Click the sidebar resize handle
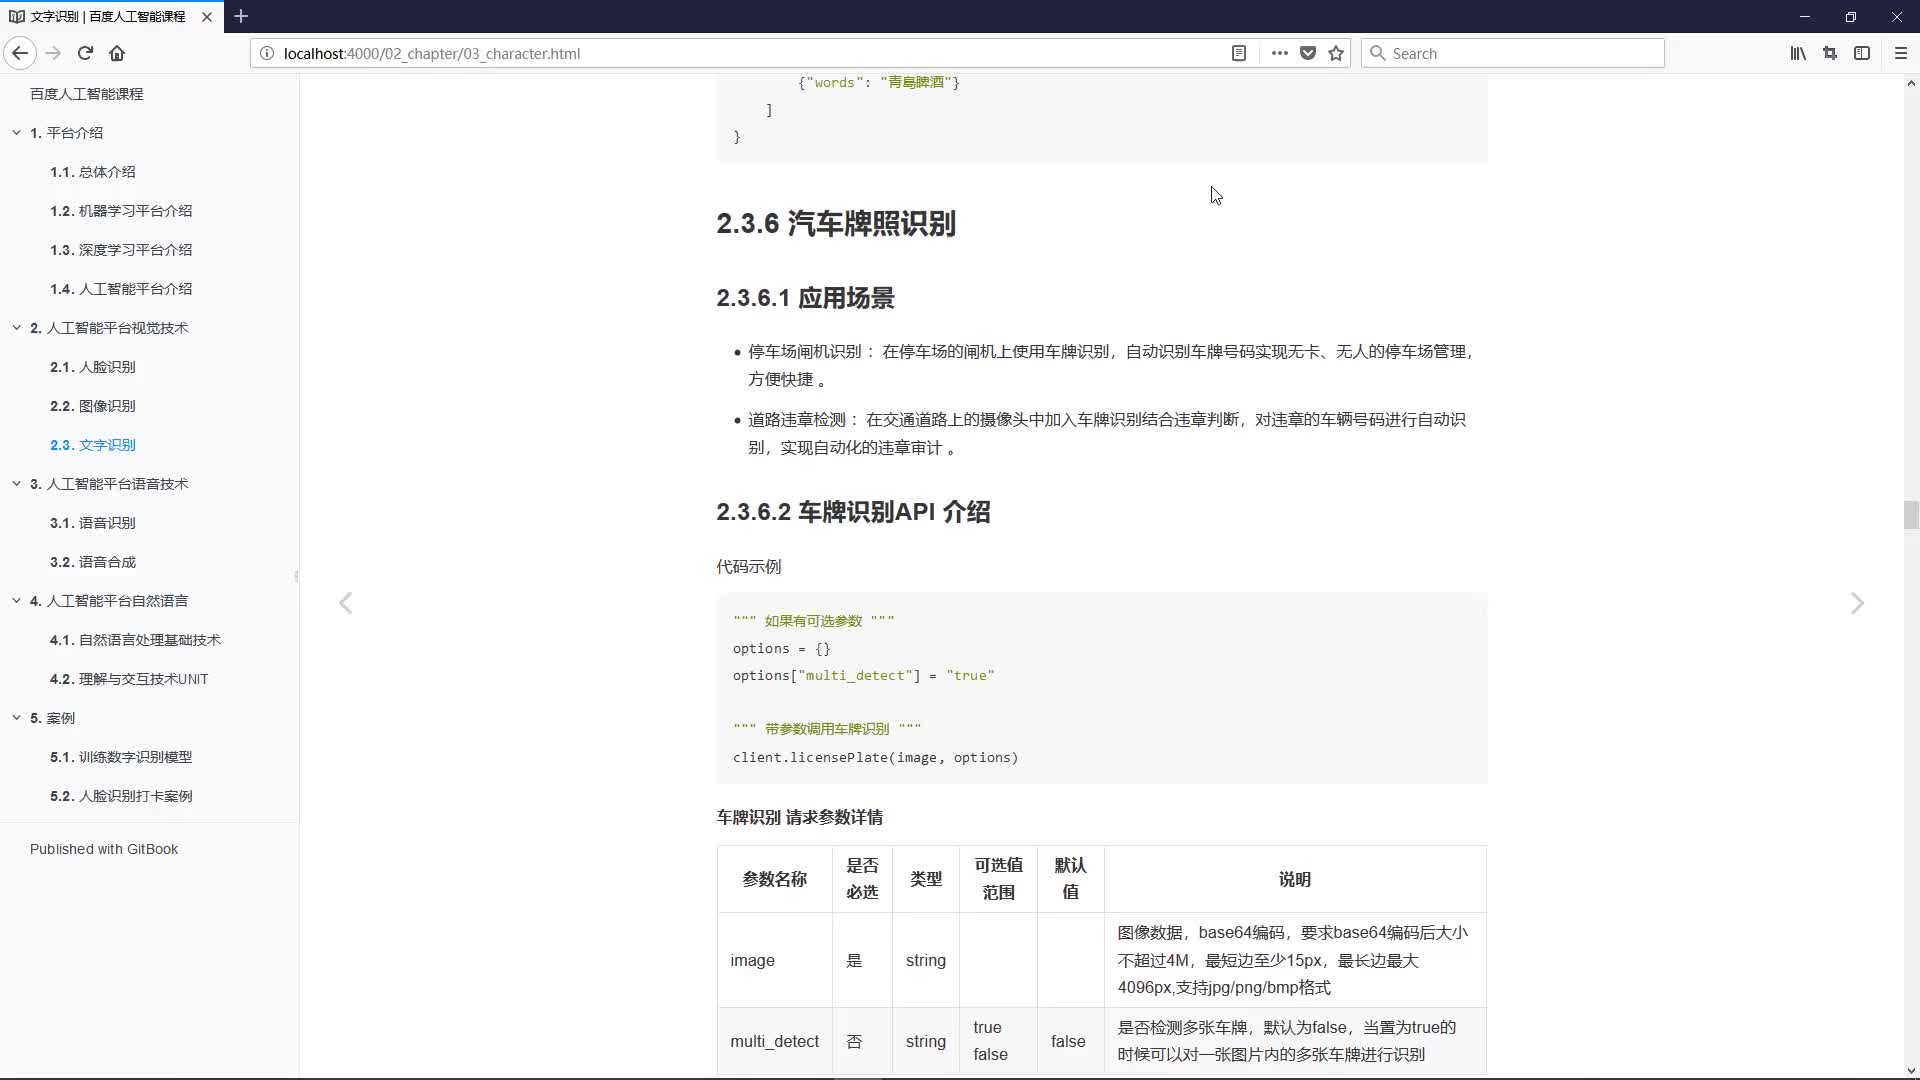 click(296, 576)
